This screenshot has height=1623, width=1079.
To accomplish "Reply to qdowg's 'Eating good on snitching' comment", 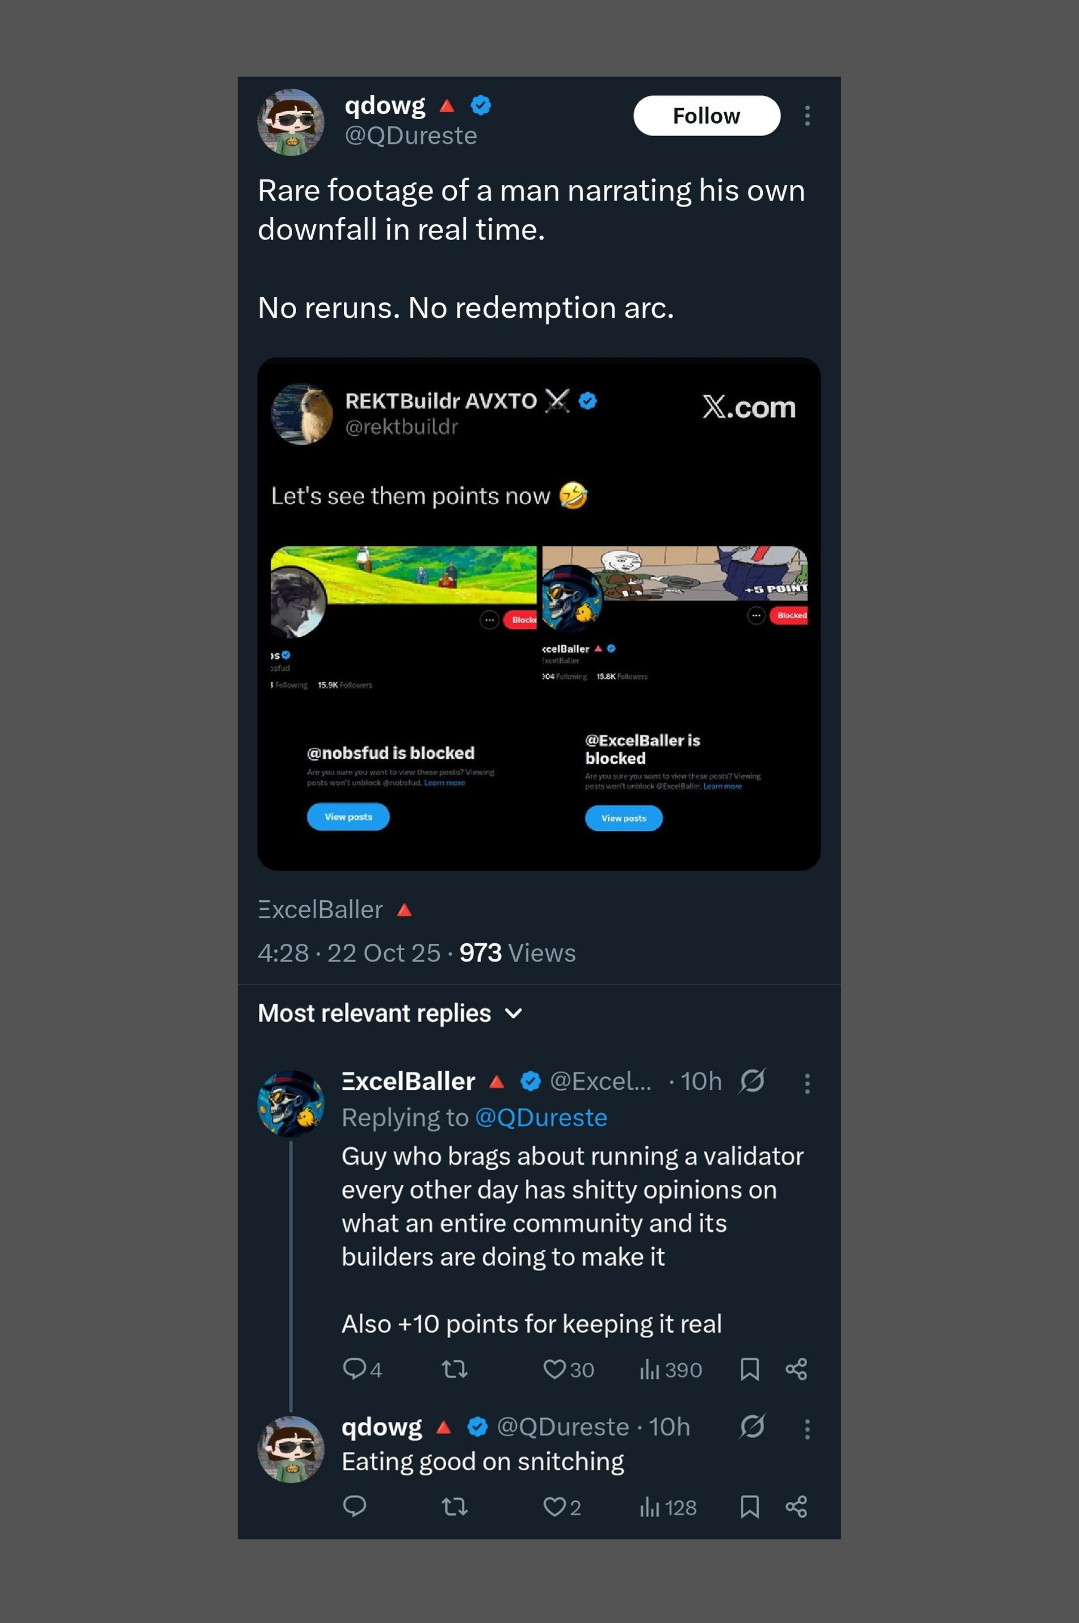I will point(355,1506).
